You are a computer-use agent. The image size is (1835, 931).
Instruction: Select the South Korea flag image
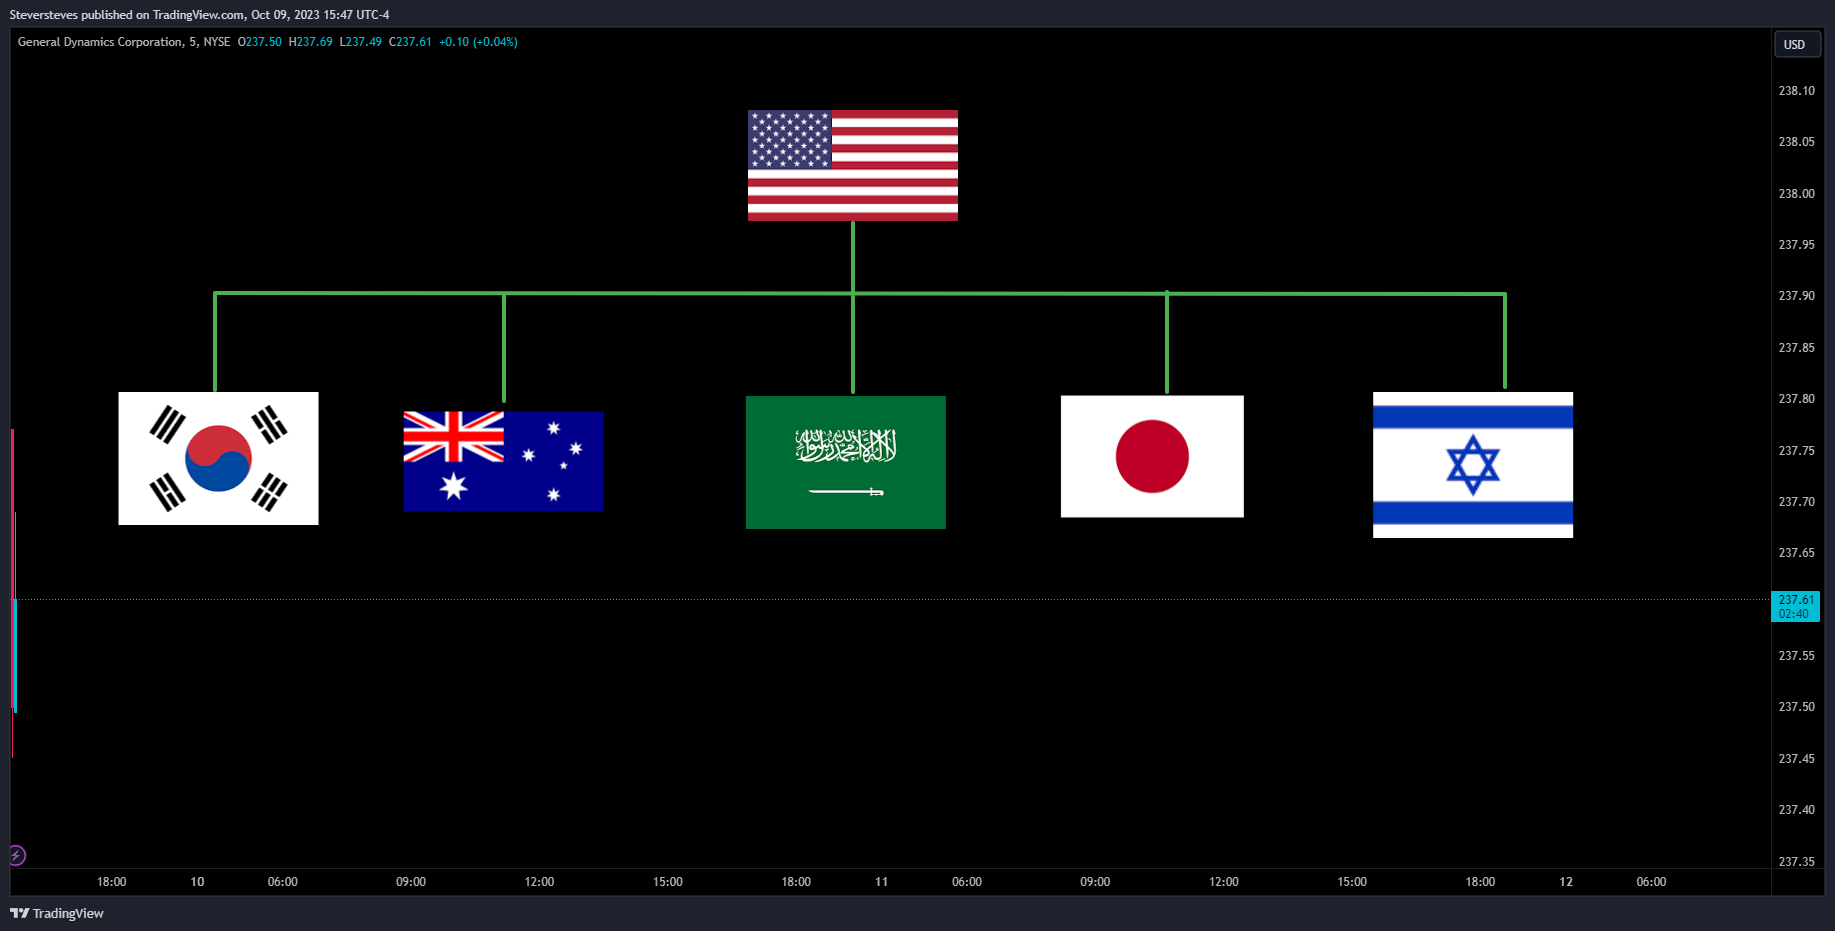coord(218,458)
